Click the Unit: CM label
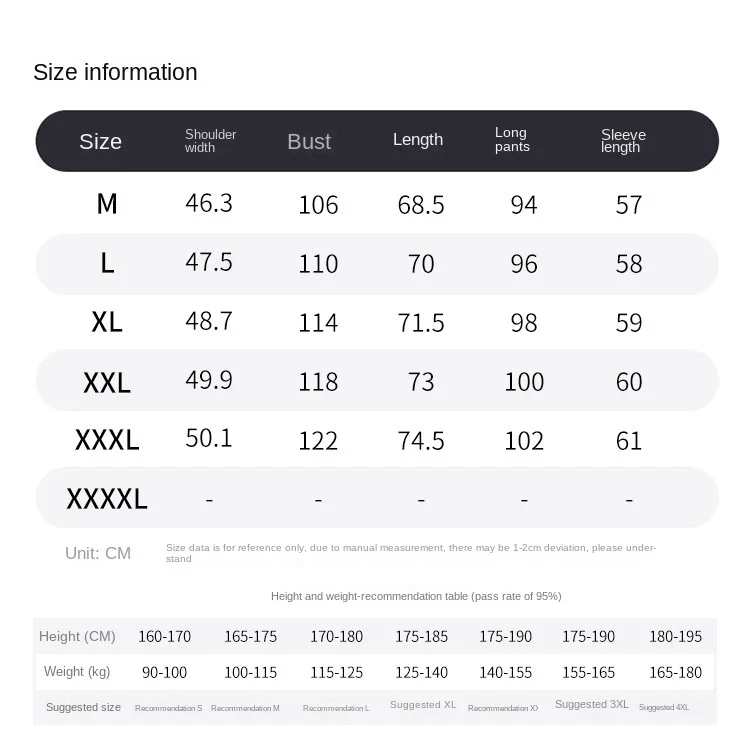 click(x=98, y=553)
